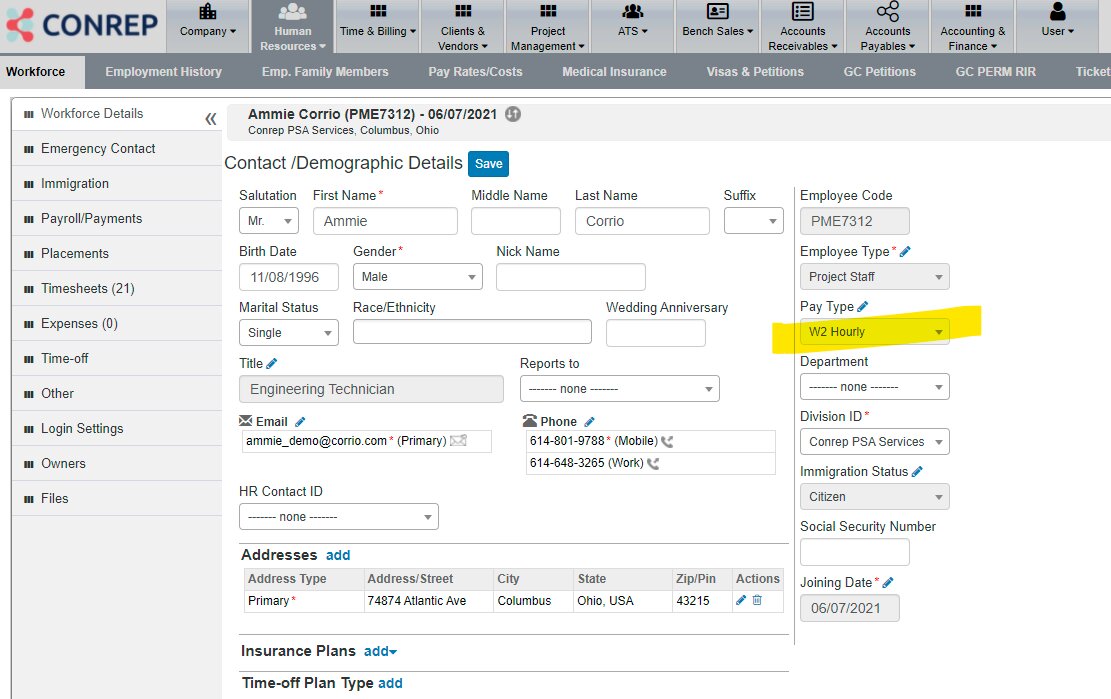1111x699 pixels.
Task: Expand the Marital Status dropdown
Action: point(288,333)
